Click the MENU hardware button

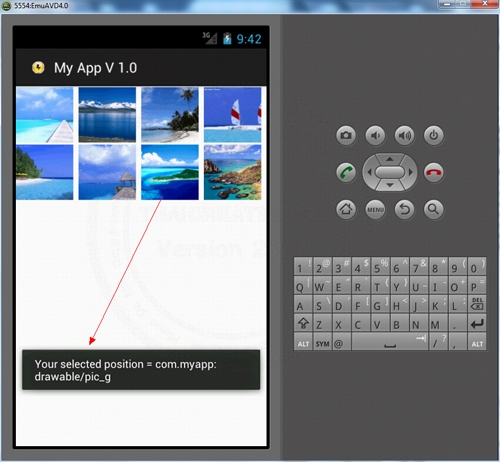[x=375, y=209]
